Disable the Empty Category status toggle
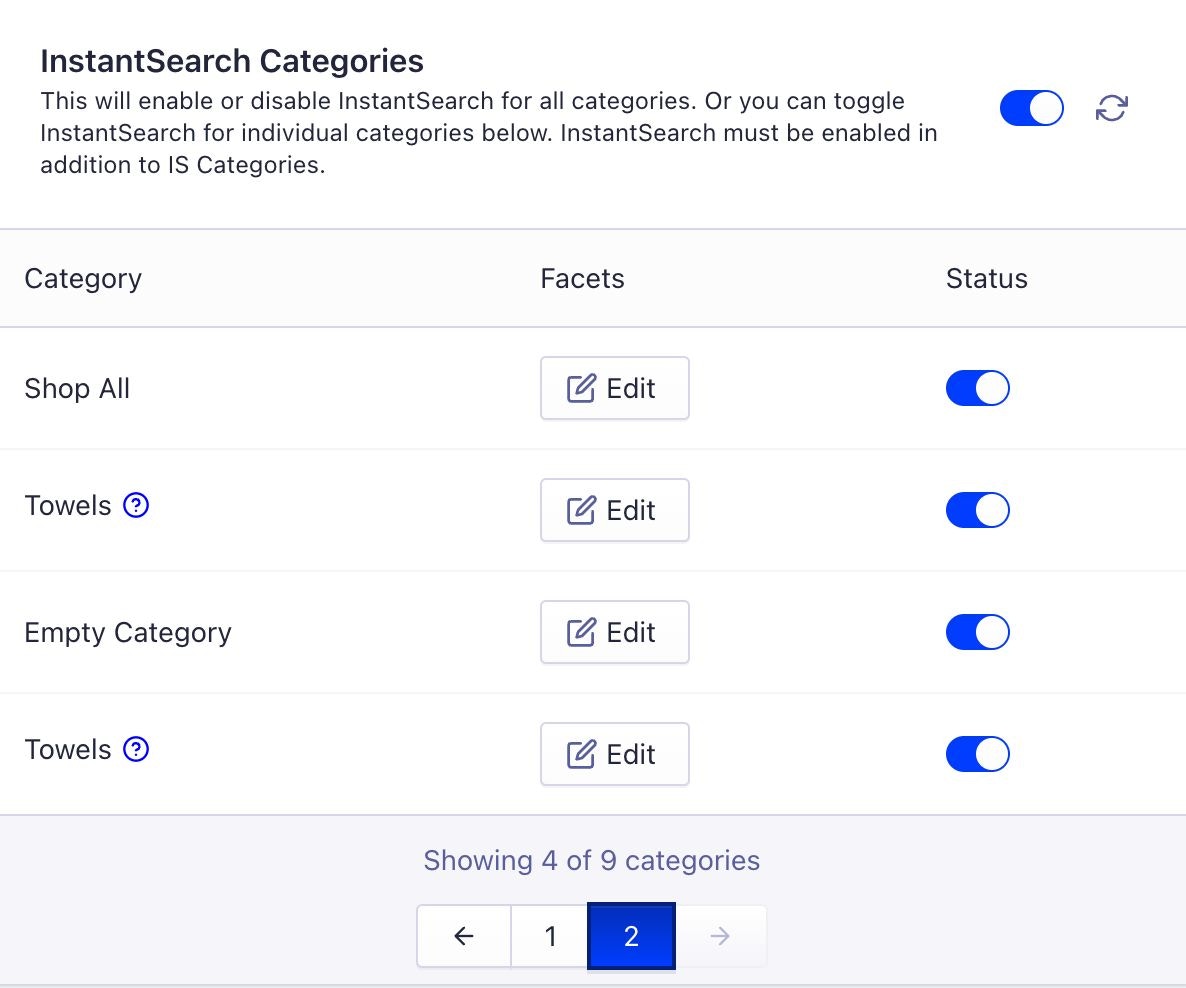The height and width of the screenshot is (988, 1186). coord(977,632)
